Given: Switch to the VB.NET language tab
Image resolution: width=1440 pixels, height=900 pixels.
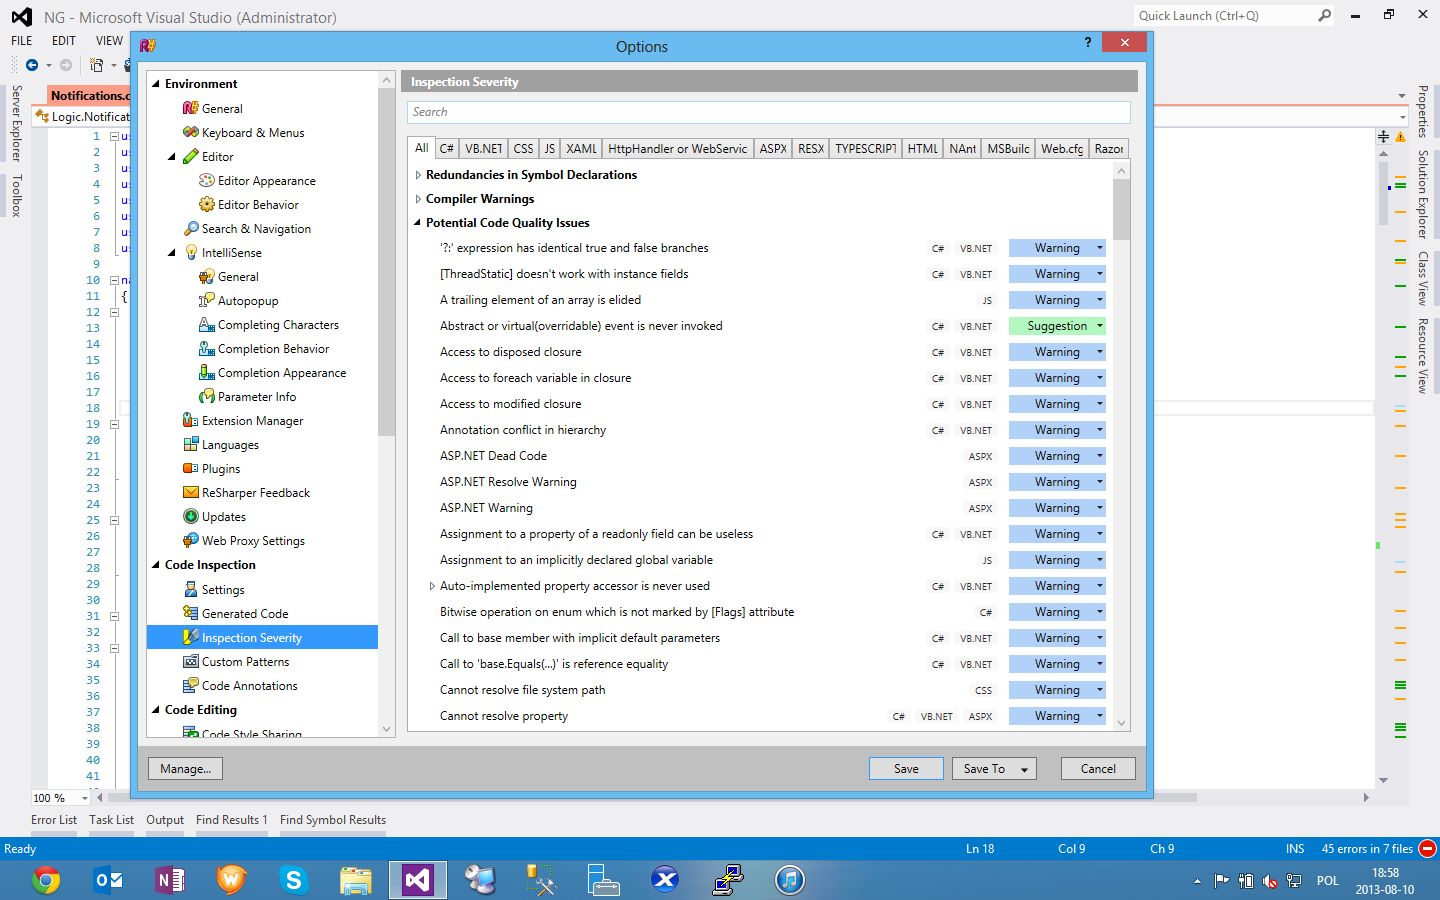Looking at the screenshot, I should click(x=484, y=148).
